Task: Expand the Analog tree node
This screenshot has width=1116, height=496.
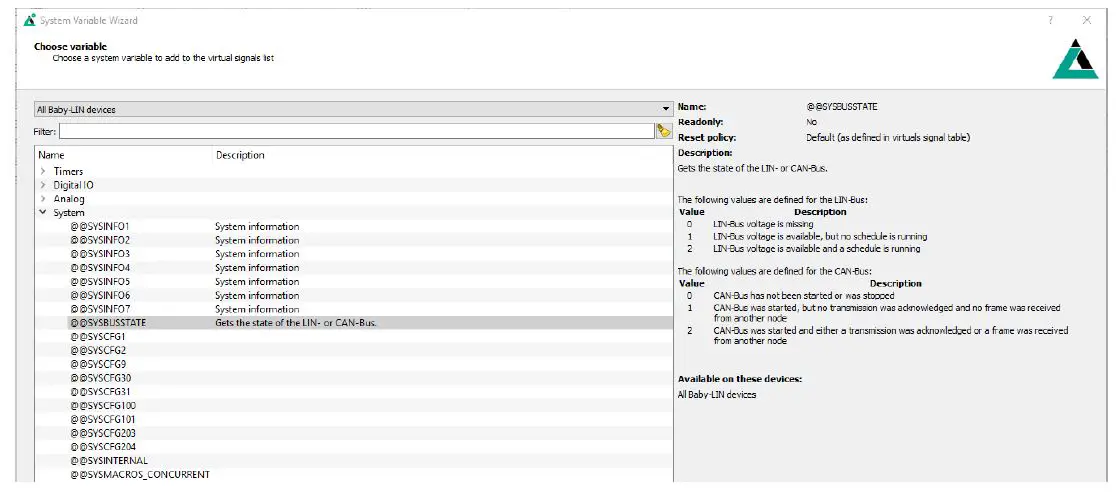Action: click(43, 199)
